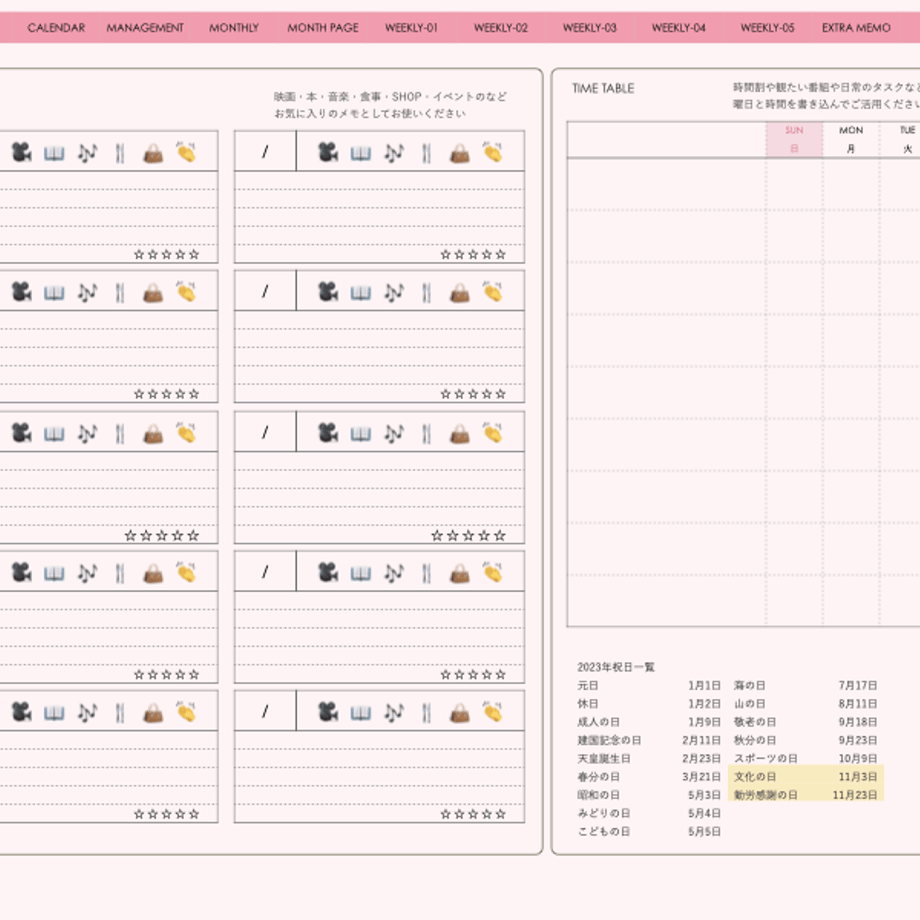Choose movie camera icon in third right-column card
Screen dimensions: 920x920
pos(328,433)
